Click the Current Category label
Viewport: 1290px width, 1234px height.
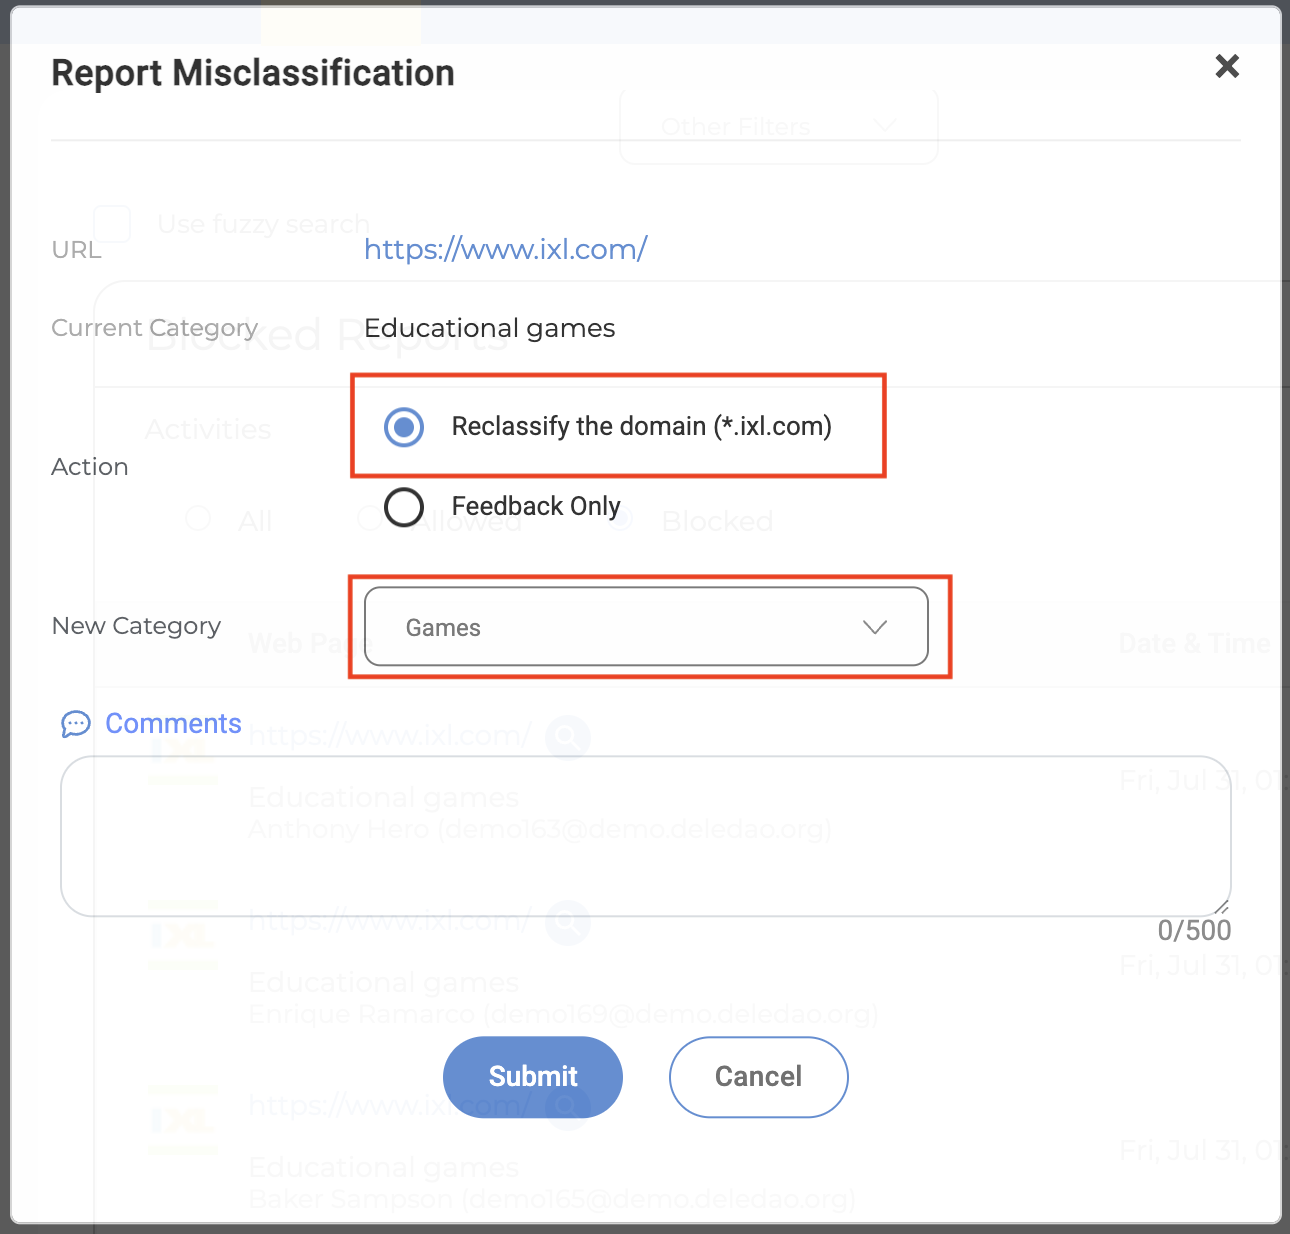(x=155, y=328)
